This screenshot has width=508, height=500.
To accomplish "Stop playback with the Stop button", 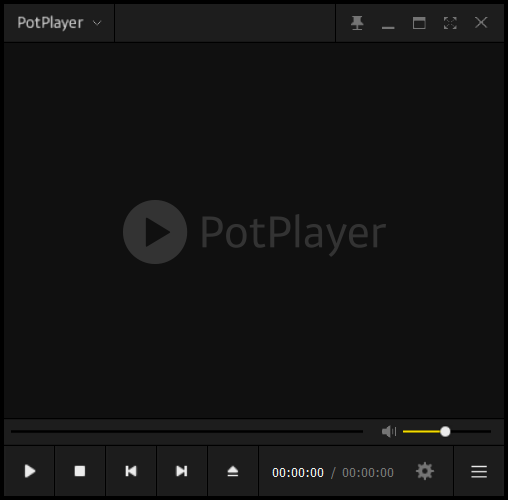I will click(x=80, y=471).
